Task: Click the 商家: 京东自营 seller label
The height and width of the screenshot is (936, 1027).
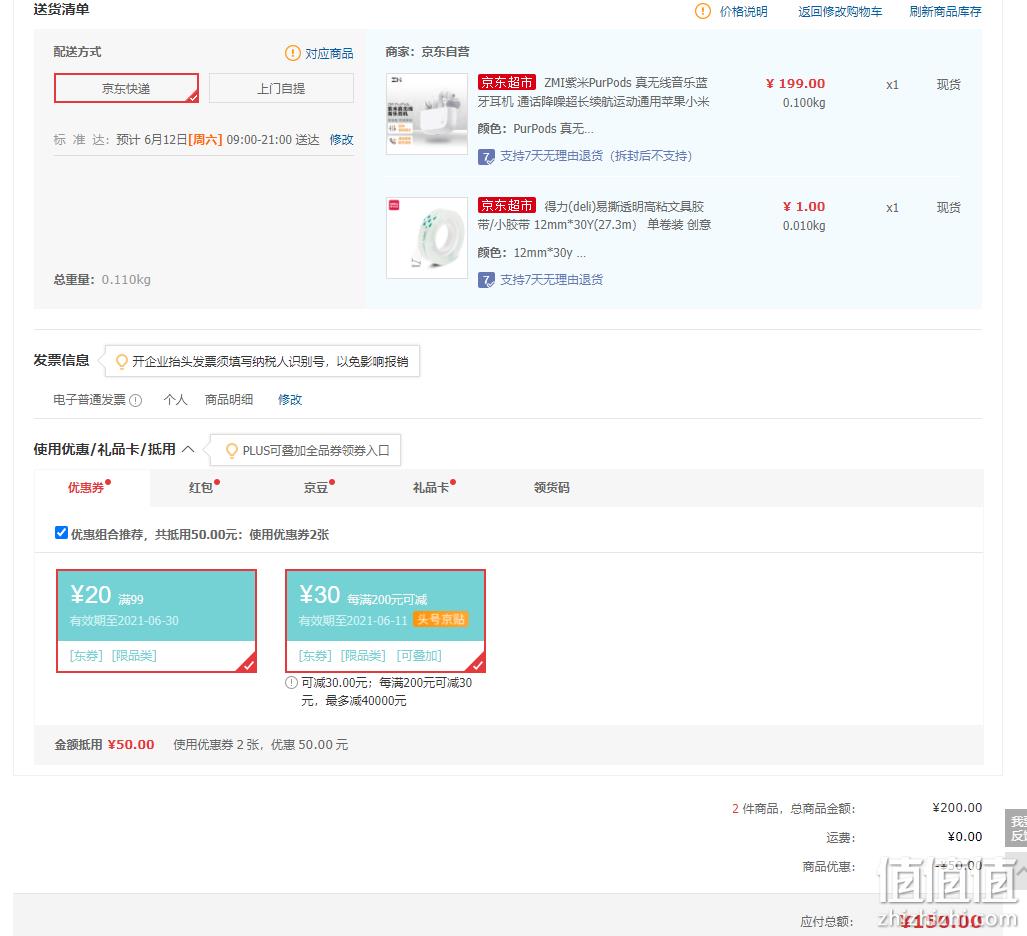Action: click(428, 52)
